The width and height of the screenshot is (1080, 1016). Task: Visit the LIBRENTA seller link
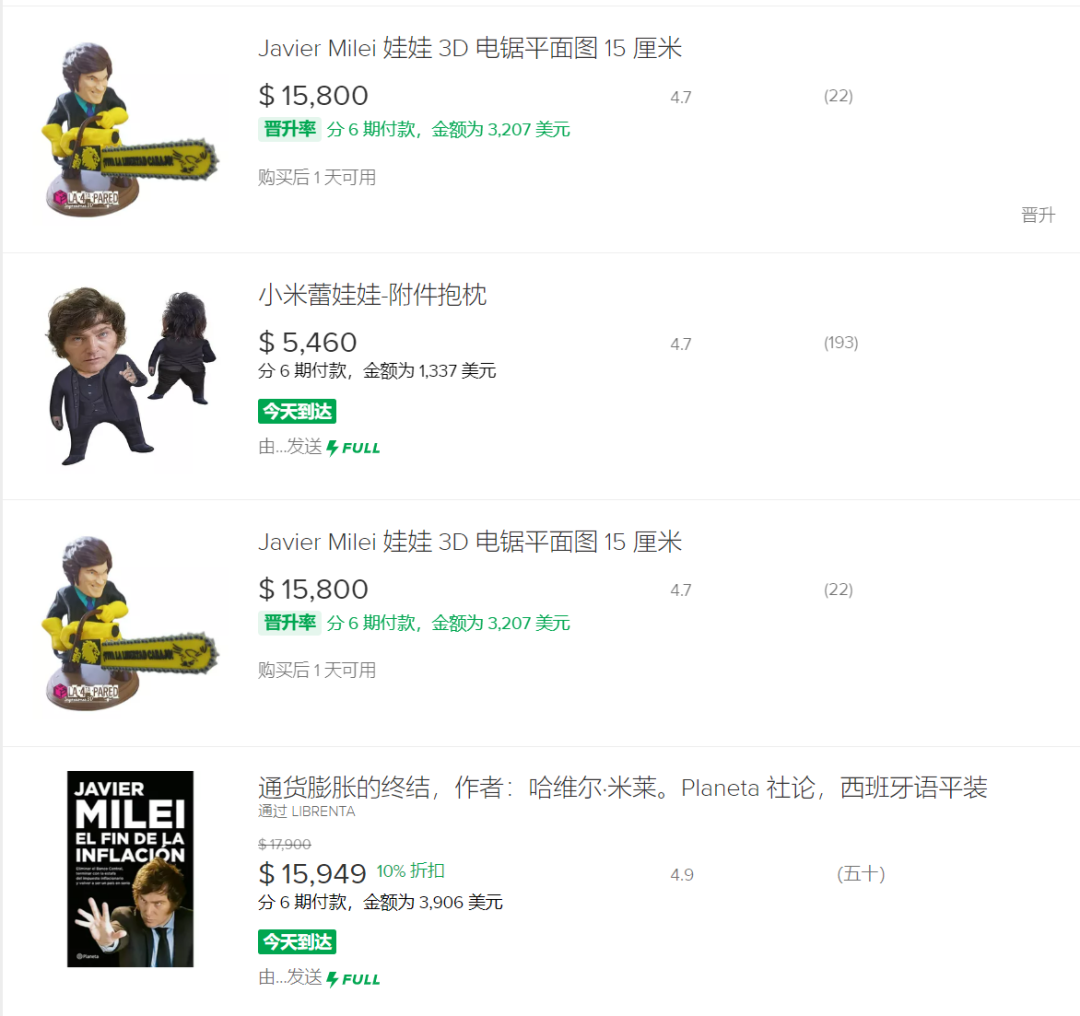pos(306,811)
